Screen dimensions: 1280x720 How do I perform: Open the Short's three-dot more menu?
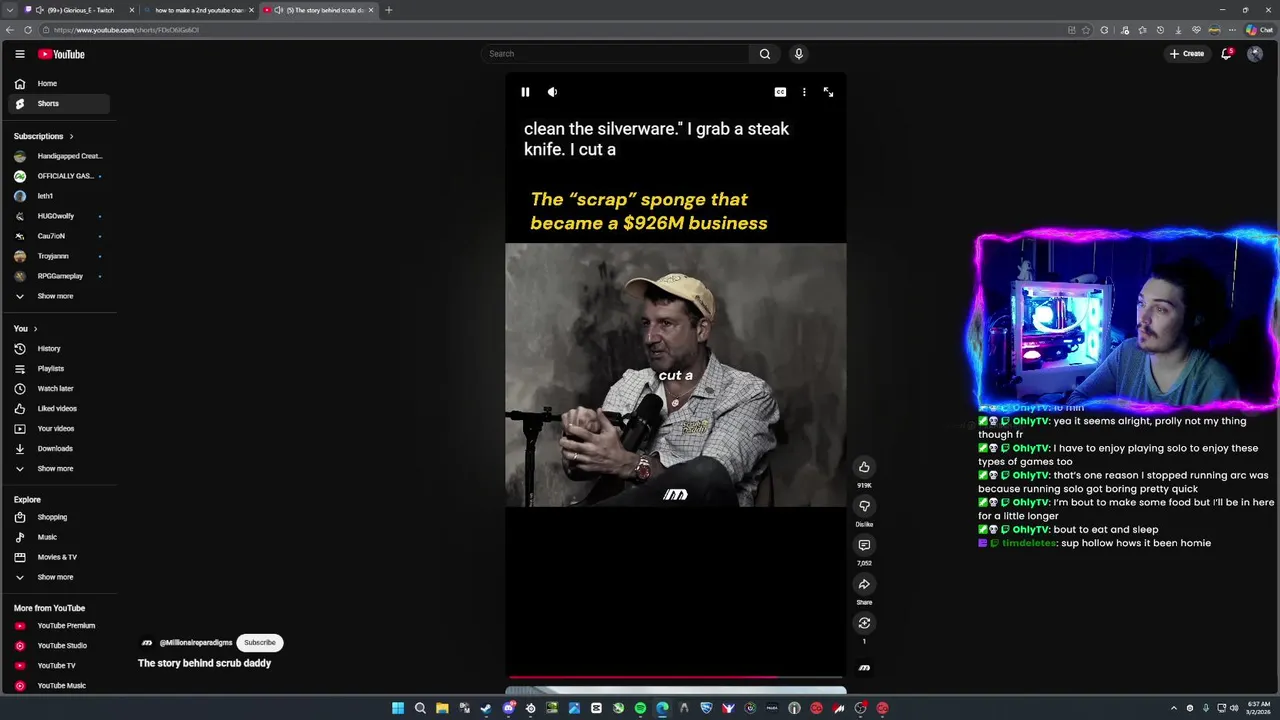[x=804, y=92]
